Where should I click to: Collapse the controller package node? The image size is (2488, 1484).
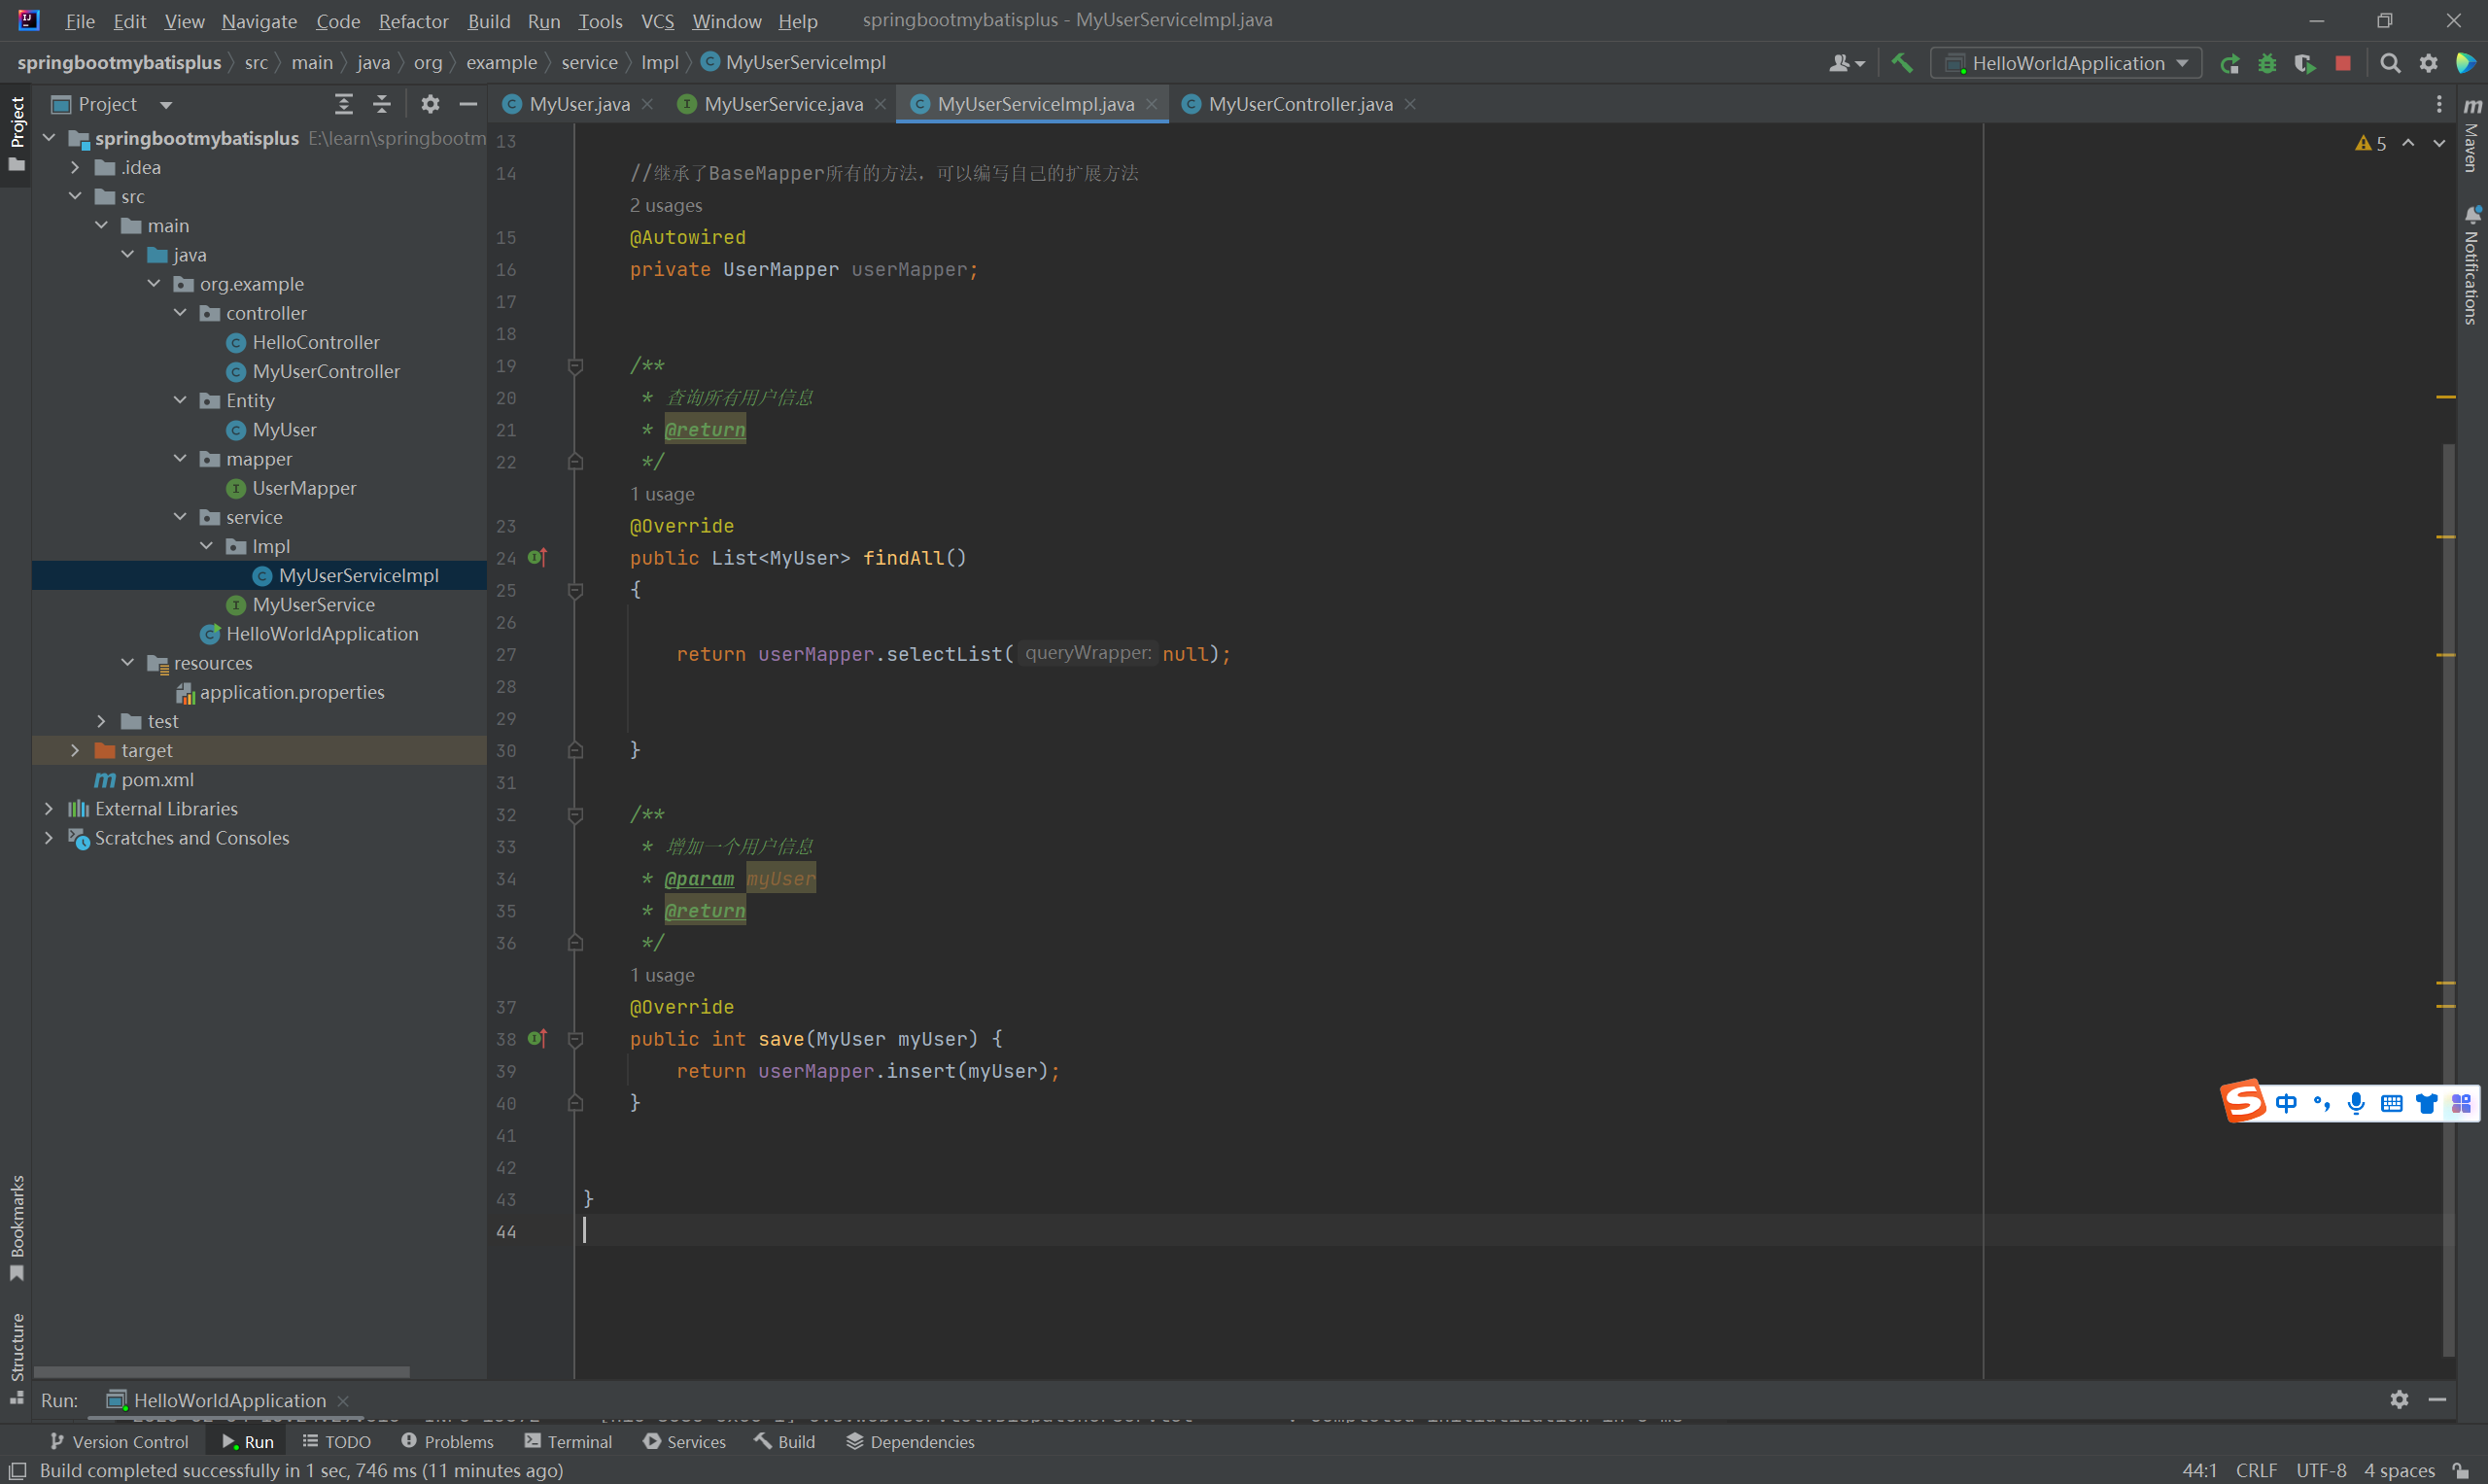point(180,313)
